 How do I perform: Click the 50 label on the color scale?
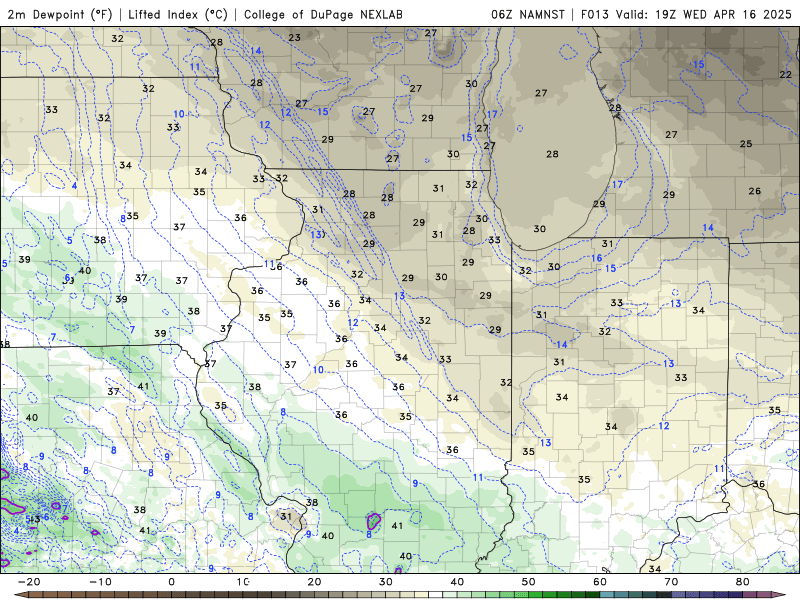coord(529,582)
